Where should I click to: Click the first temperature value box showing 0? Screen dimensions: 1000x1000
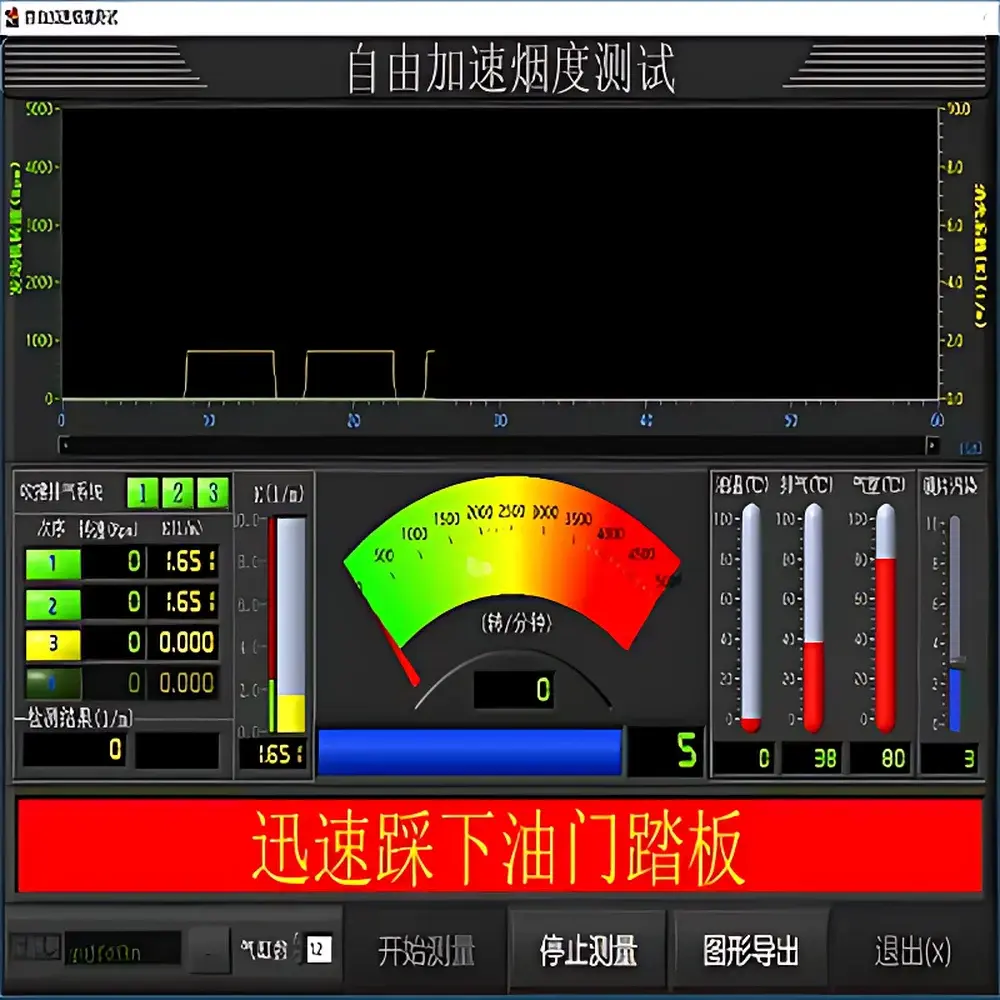click(x=744, y=758)
